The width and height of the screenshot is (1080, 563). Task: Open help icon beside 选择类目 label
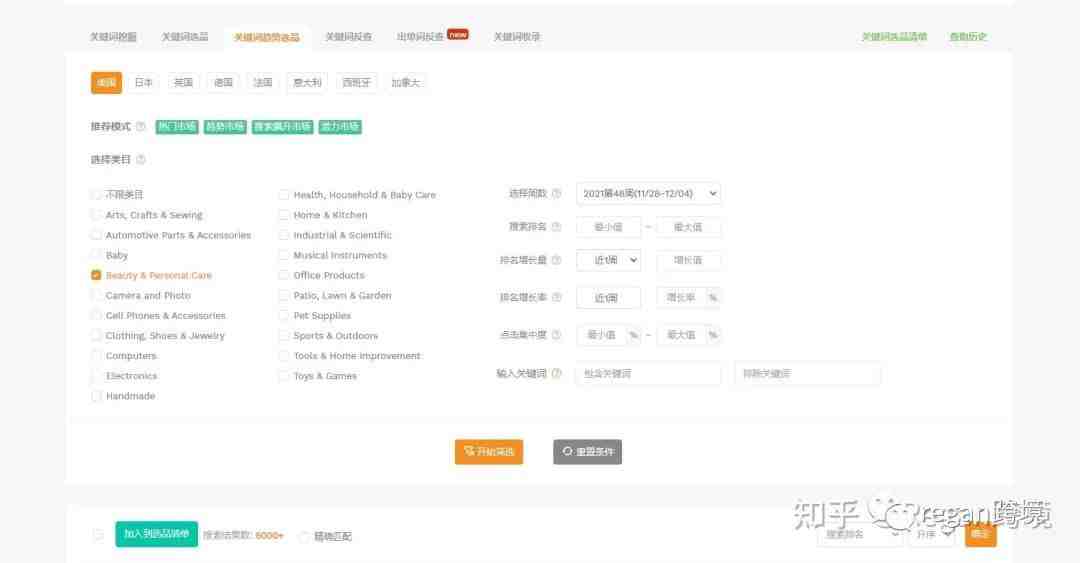pyautogui.click(x=141, y=160)
